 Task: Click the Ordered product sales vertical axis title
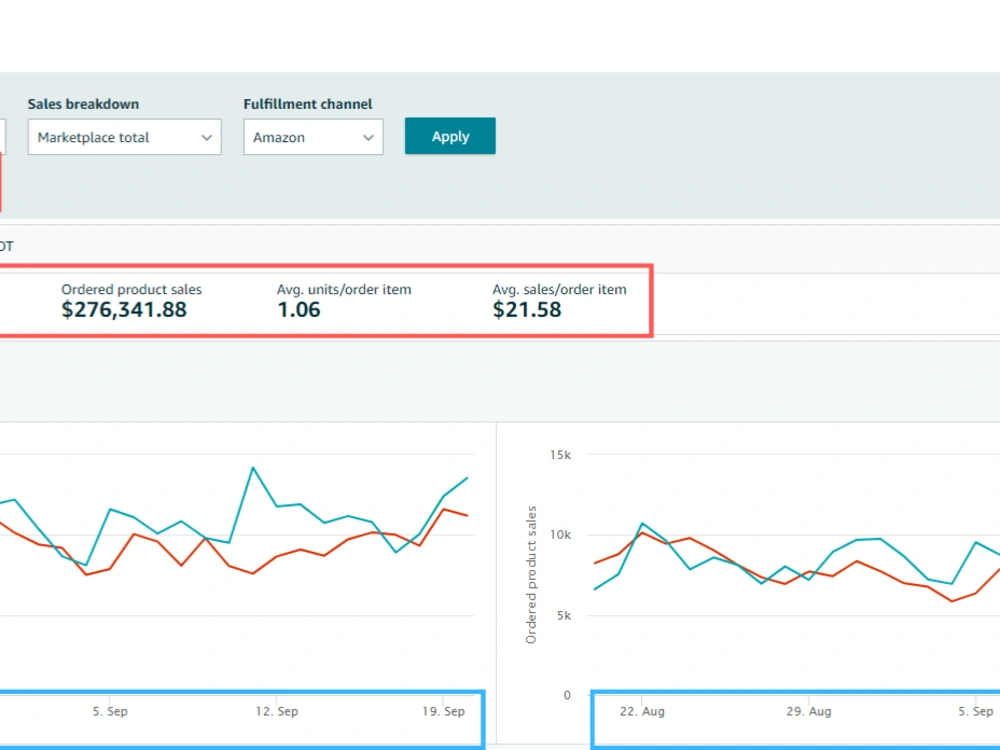[x=531, y=575]
